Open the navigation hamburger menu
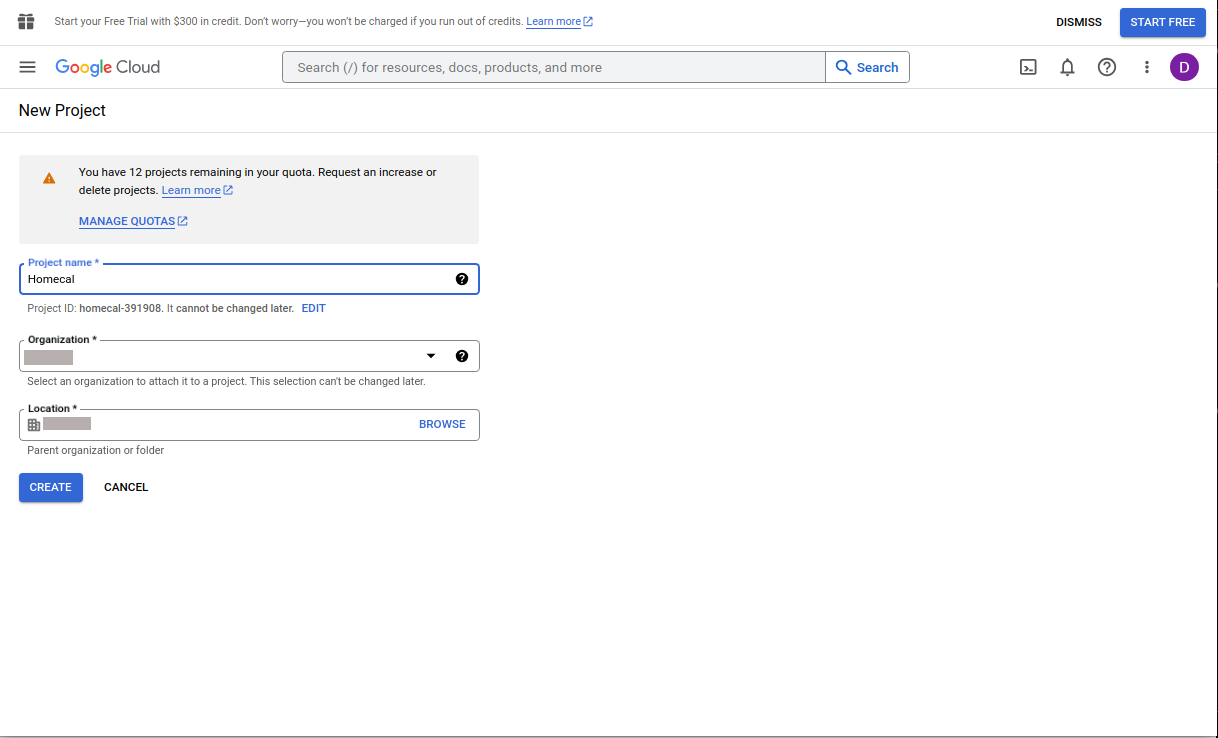 [27, 67]
